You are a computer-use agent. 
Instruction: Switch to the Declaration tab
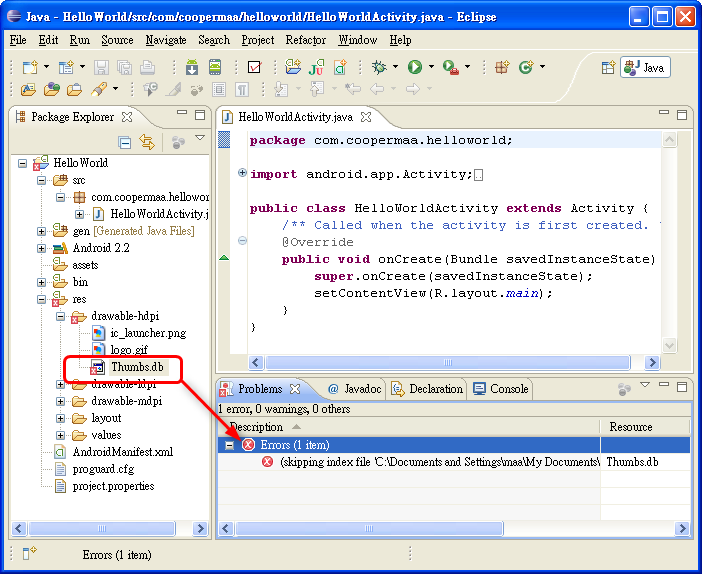tap(427, 389)
